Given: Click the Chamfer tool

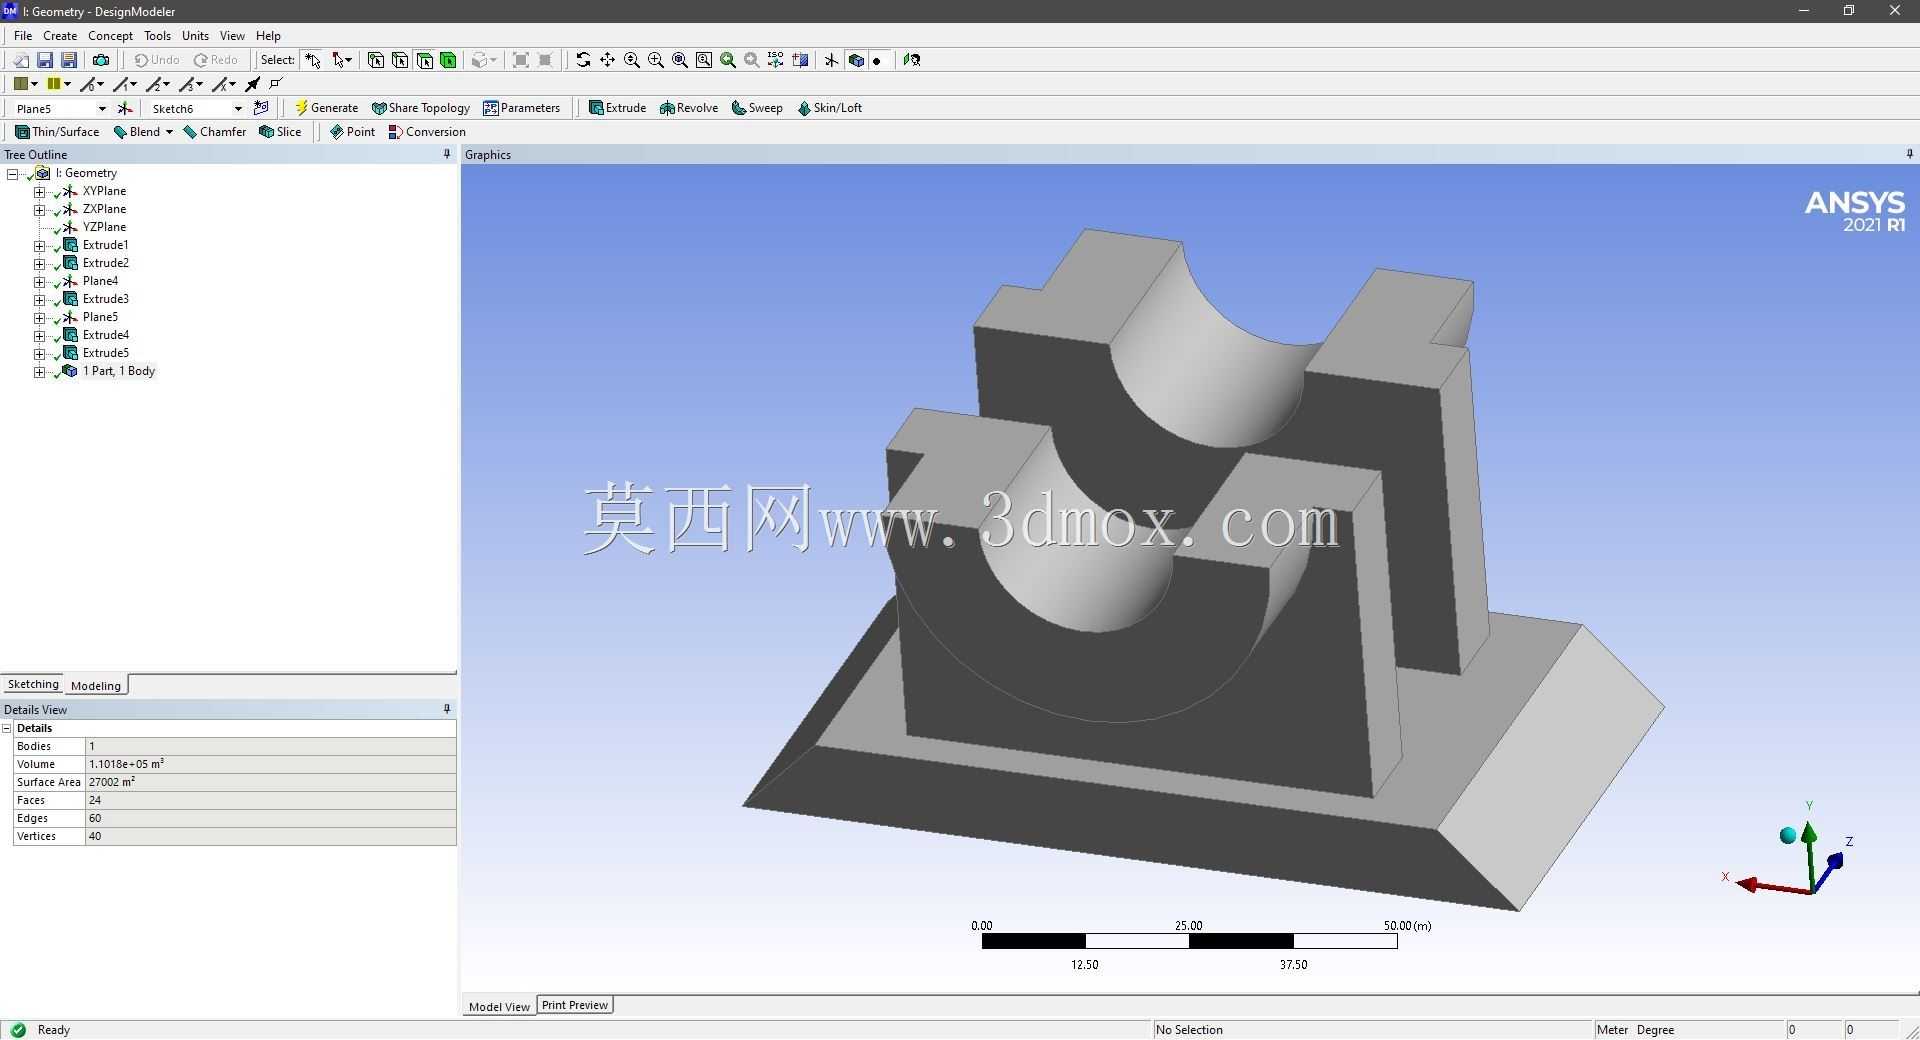Looking at the screenshot, I should 214,132.
